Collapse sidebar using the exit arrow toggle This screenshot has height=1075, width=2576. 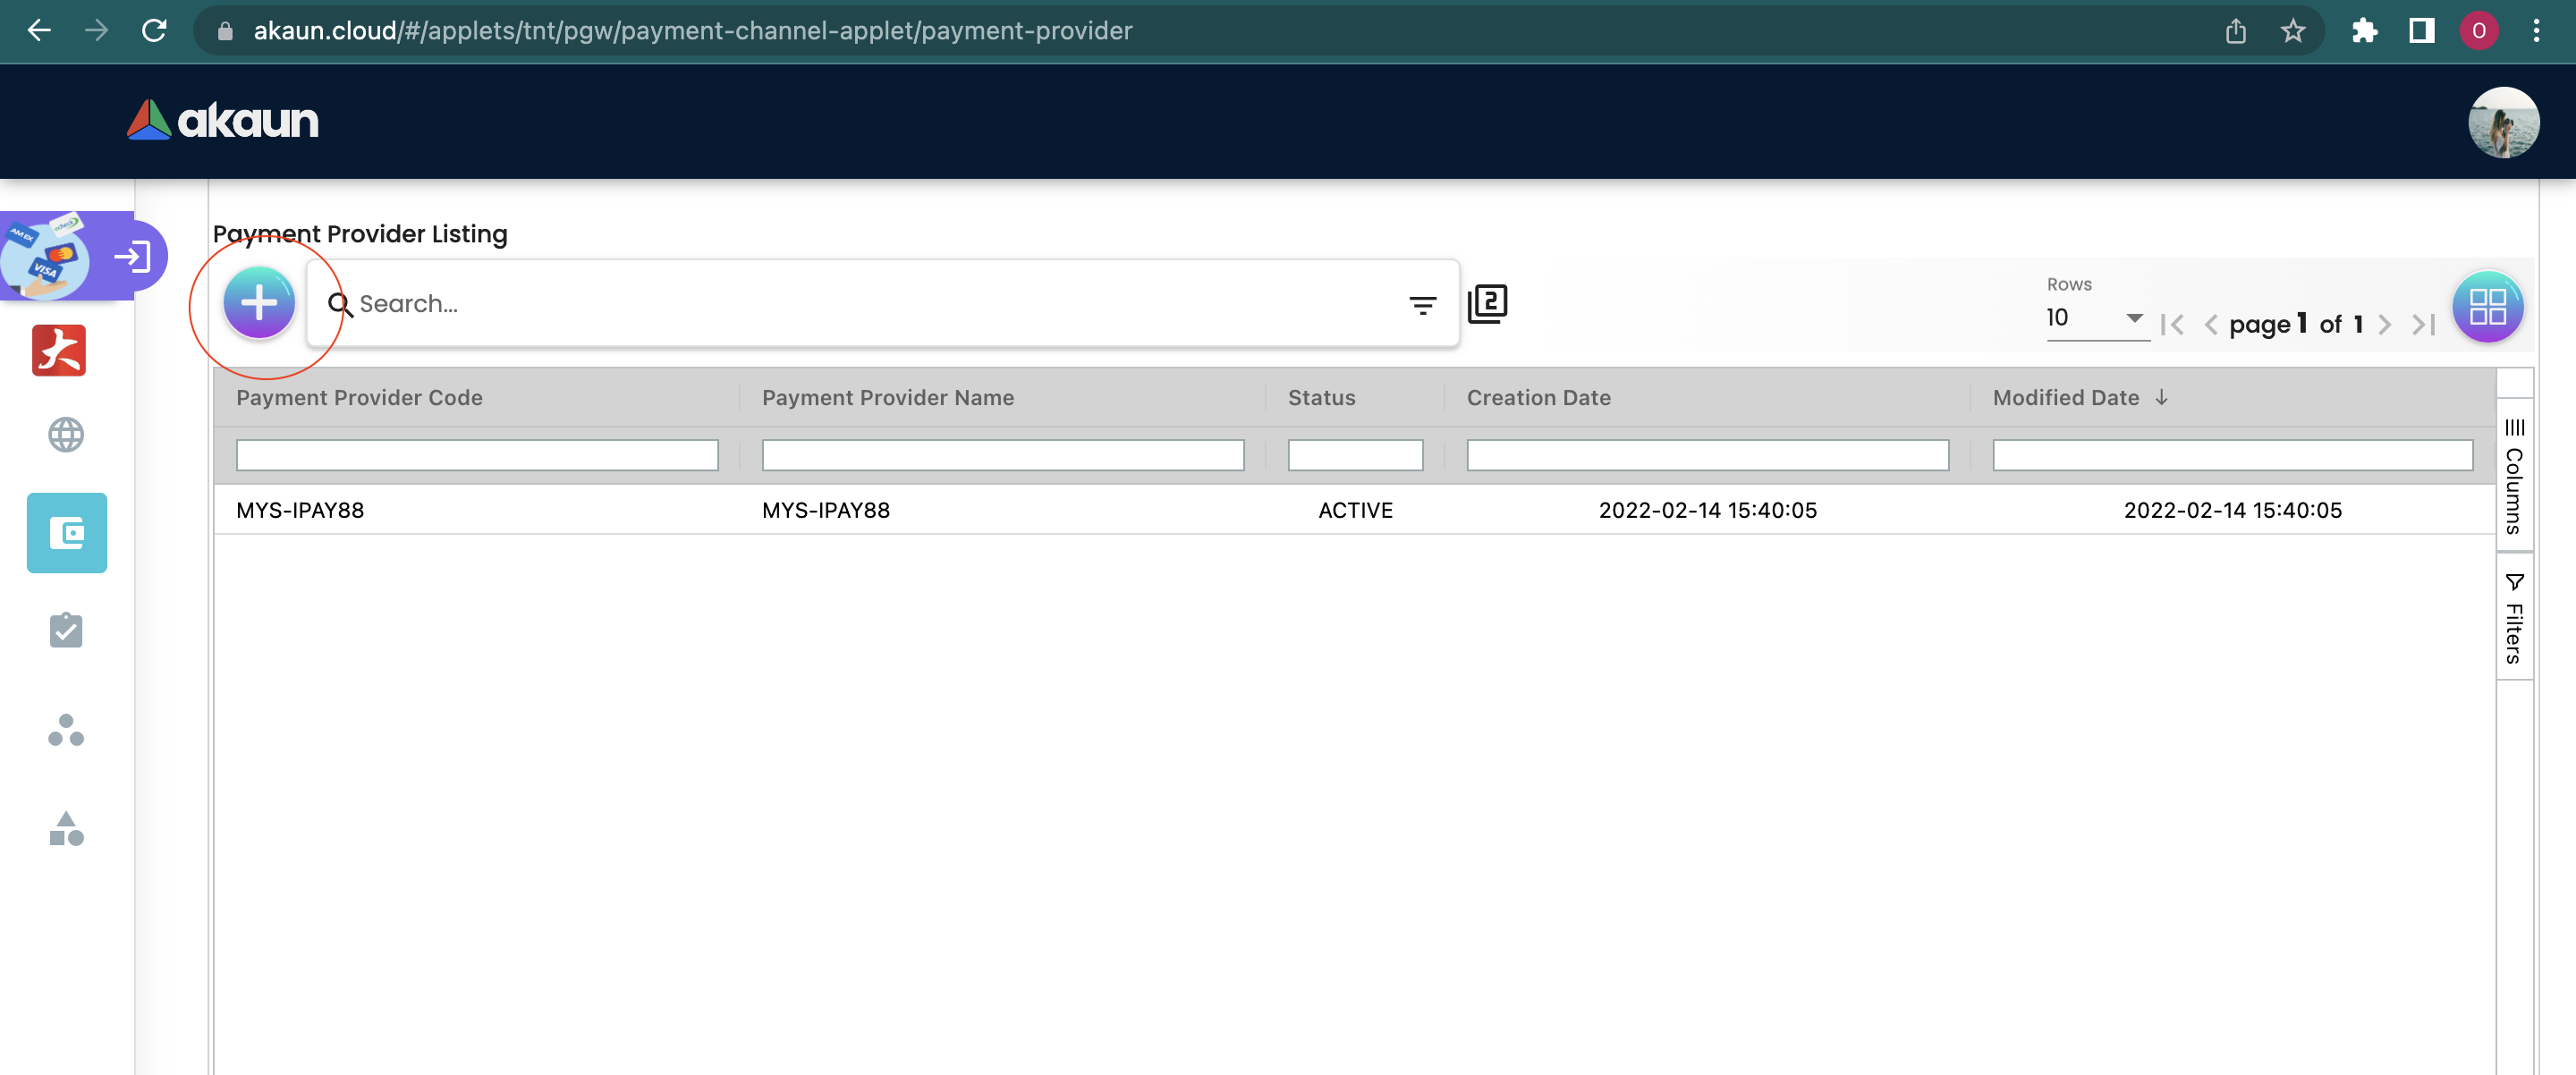point(133,257)
